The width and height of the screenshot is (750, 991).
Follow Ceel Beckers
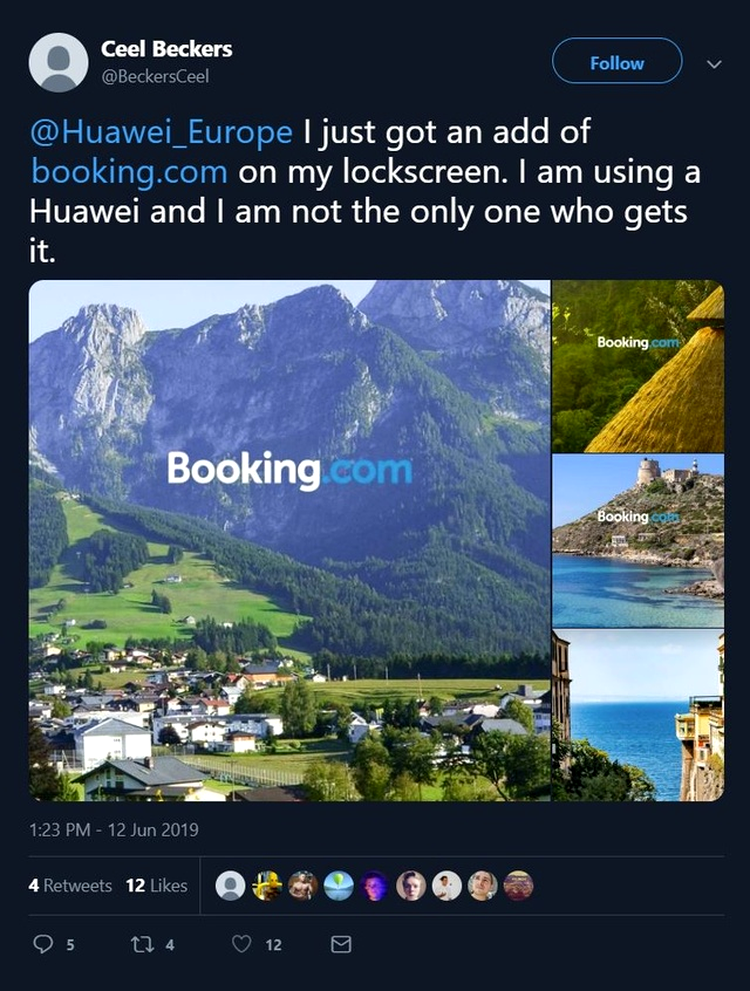[x=617, y=61]
